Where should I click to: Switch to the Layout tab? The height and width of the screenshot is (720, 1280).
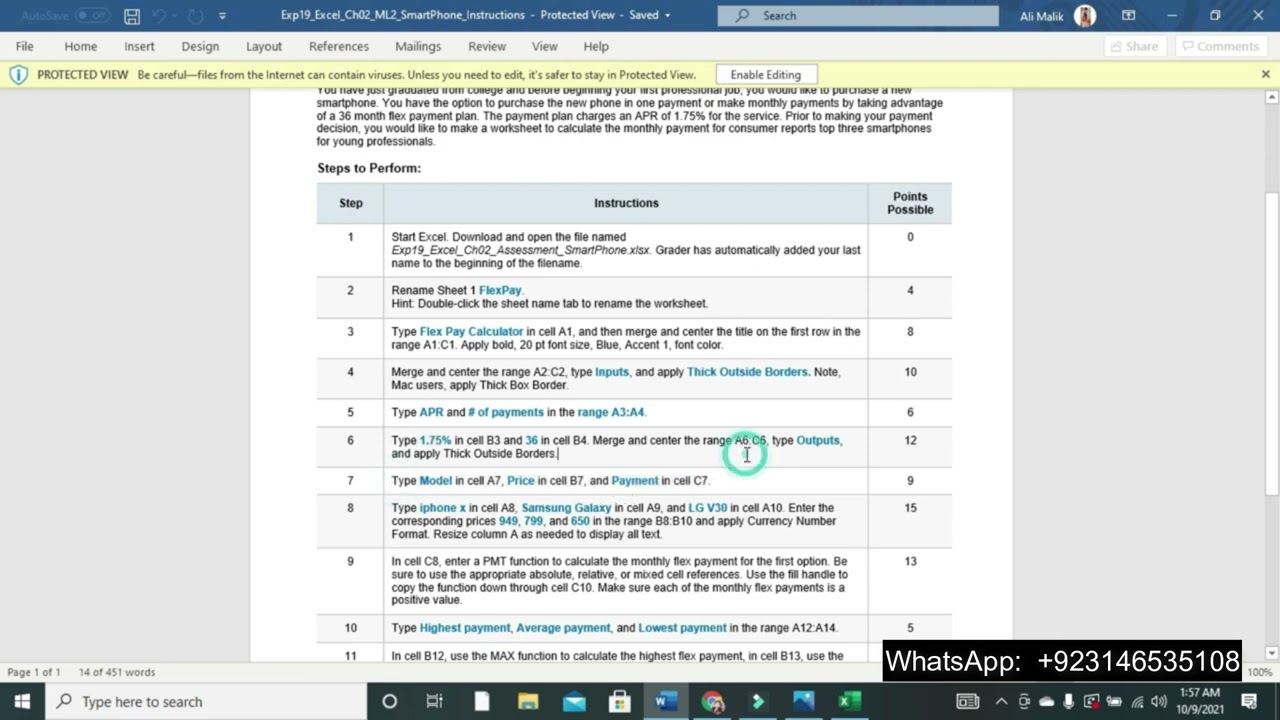pyautogui.click(x=264, y=46)
